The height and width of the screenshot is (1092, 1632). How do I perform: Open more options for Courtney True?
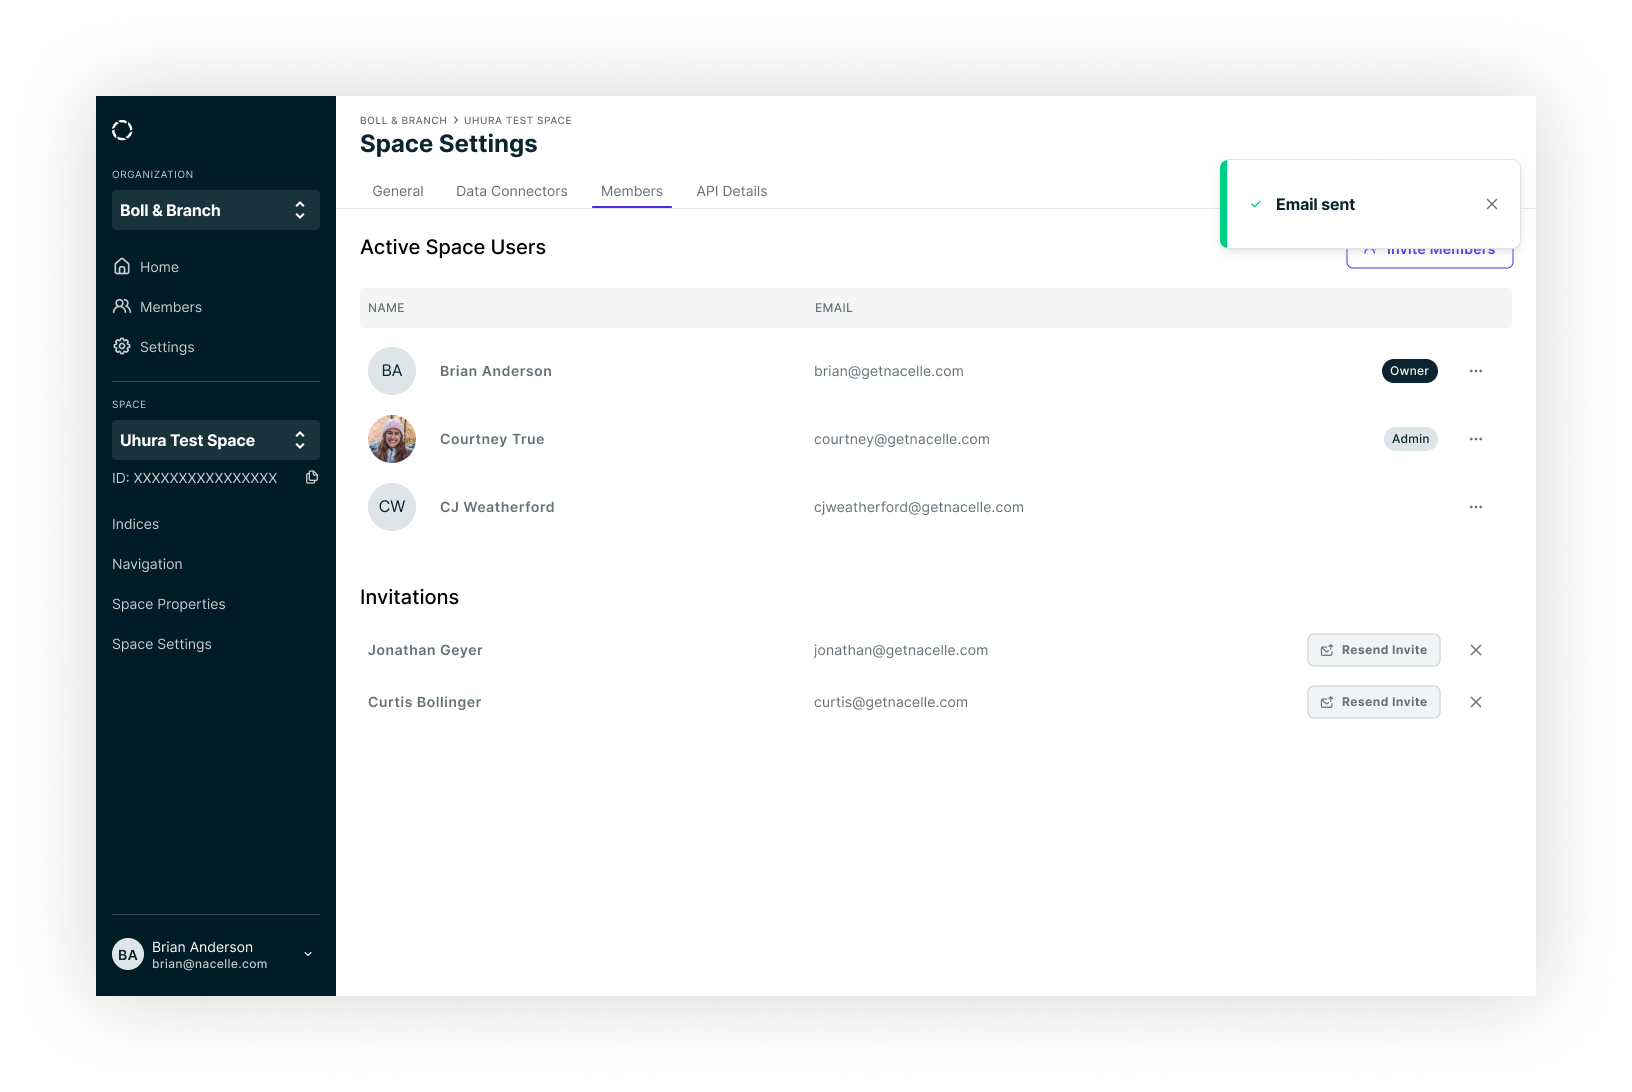1476,439
